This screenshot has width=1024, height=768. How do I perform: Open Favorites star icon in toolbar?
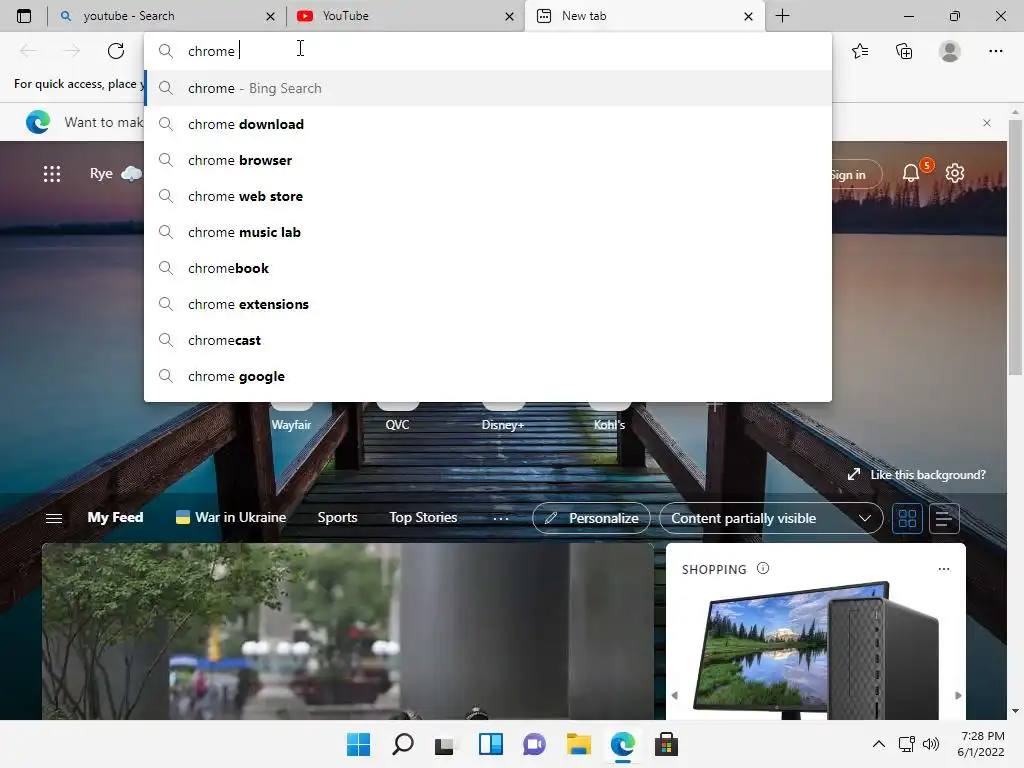(x=860, y=51)
